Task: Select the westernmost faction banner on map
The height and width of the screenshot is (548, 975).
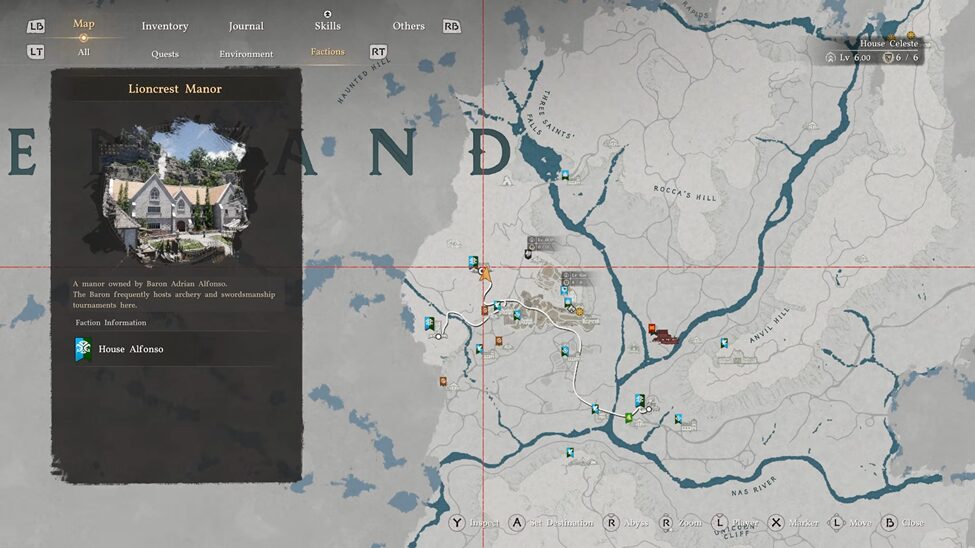Action: pos(429,323)
